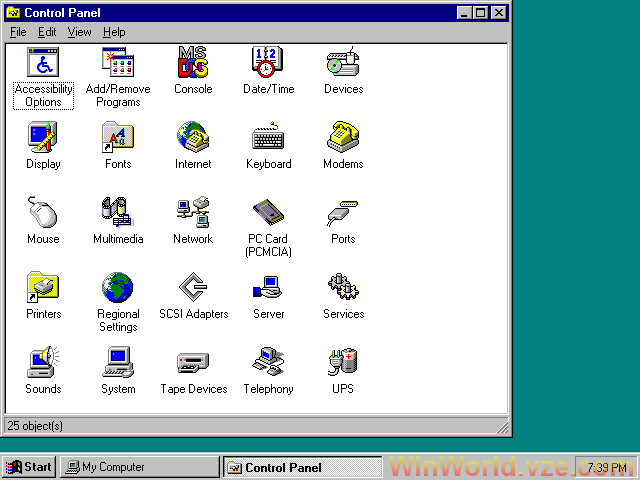
Task: Switch to My Computer taskbar button
Action: (x=140, y=467)
